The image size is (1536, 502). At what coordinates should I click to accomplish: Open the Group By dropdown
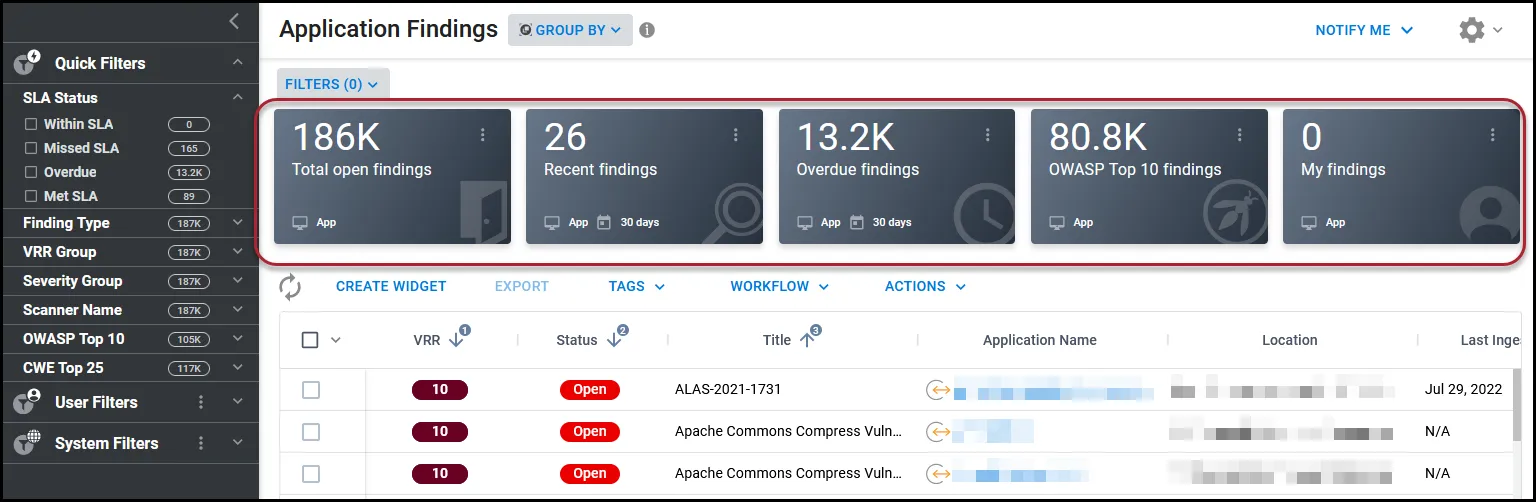(x=570, y=30)
